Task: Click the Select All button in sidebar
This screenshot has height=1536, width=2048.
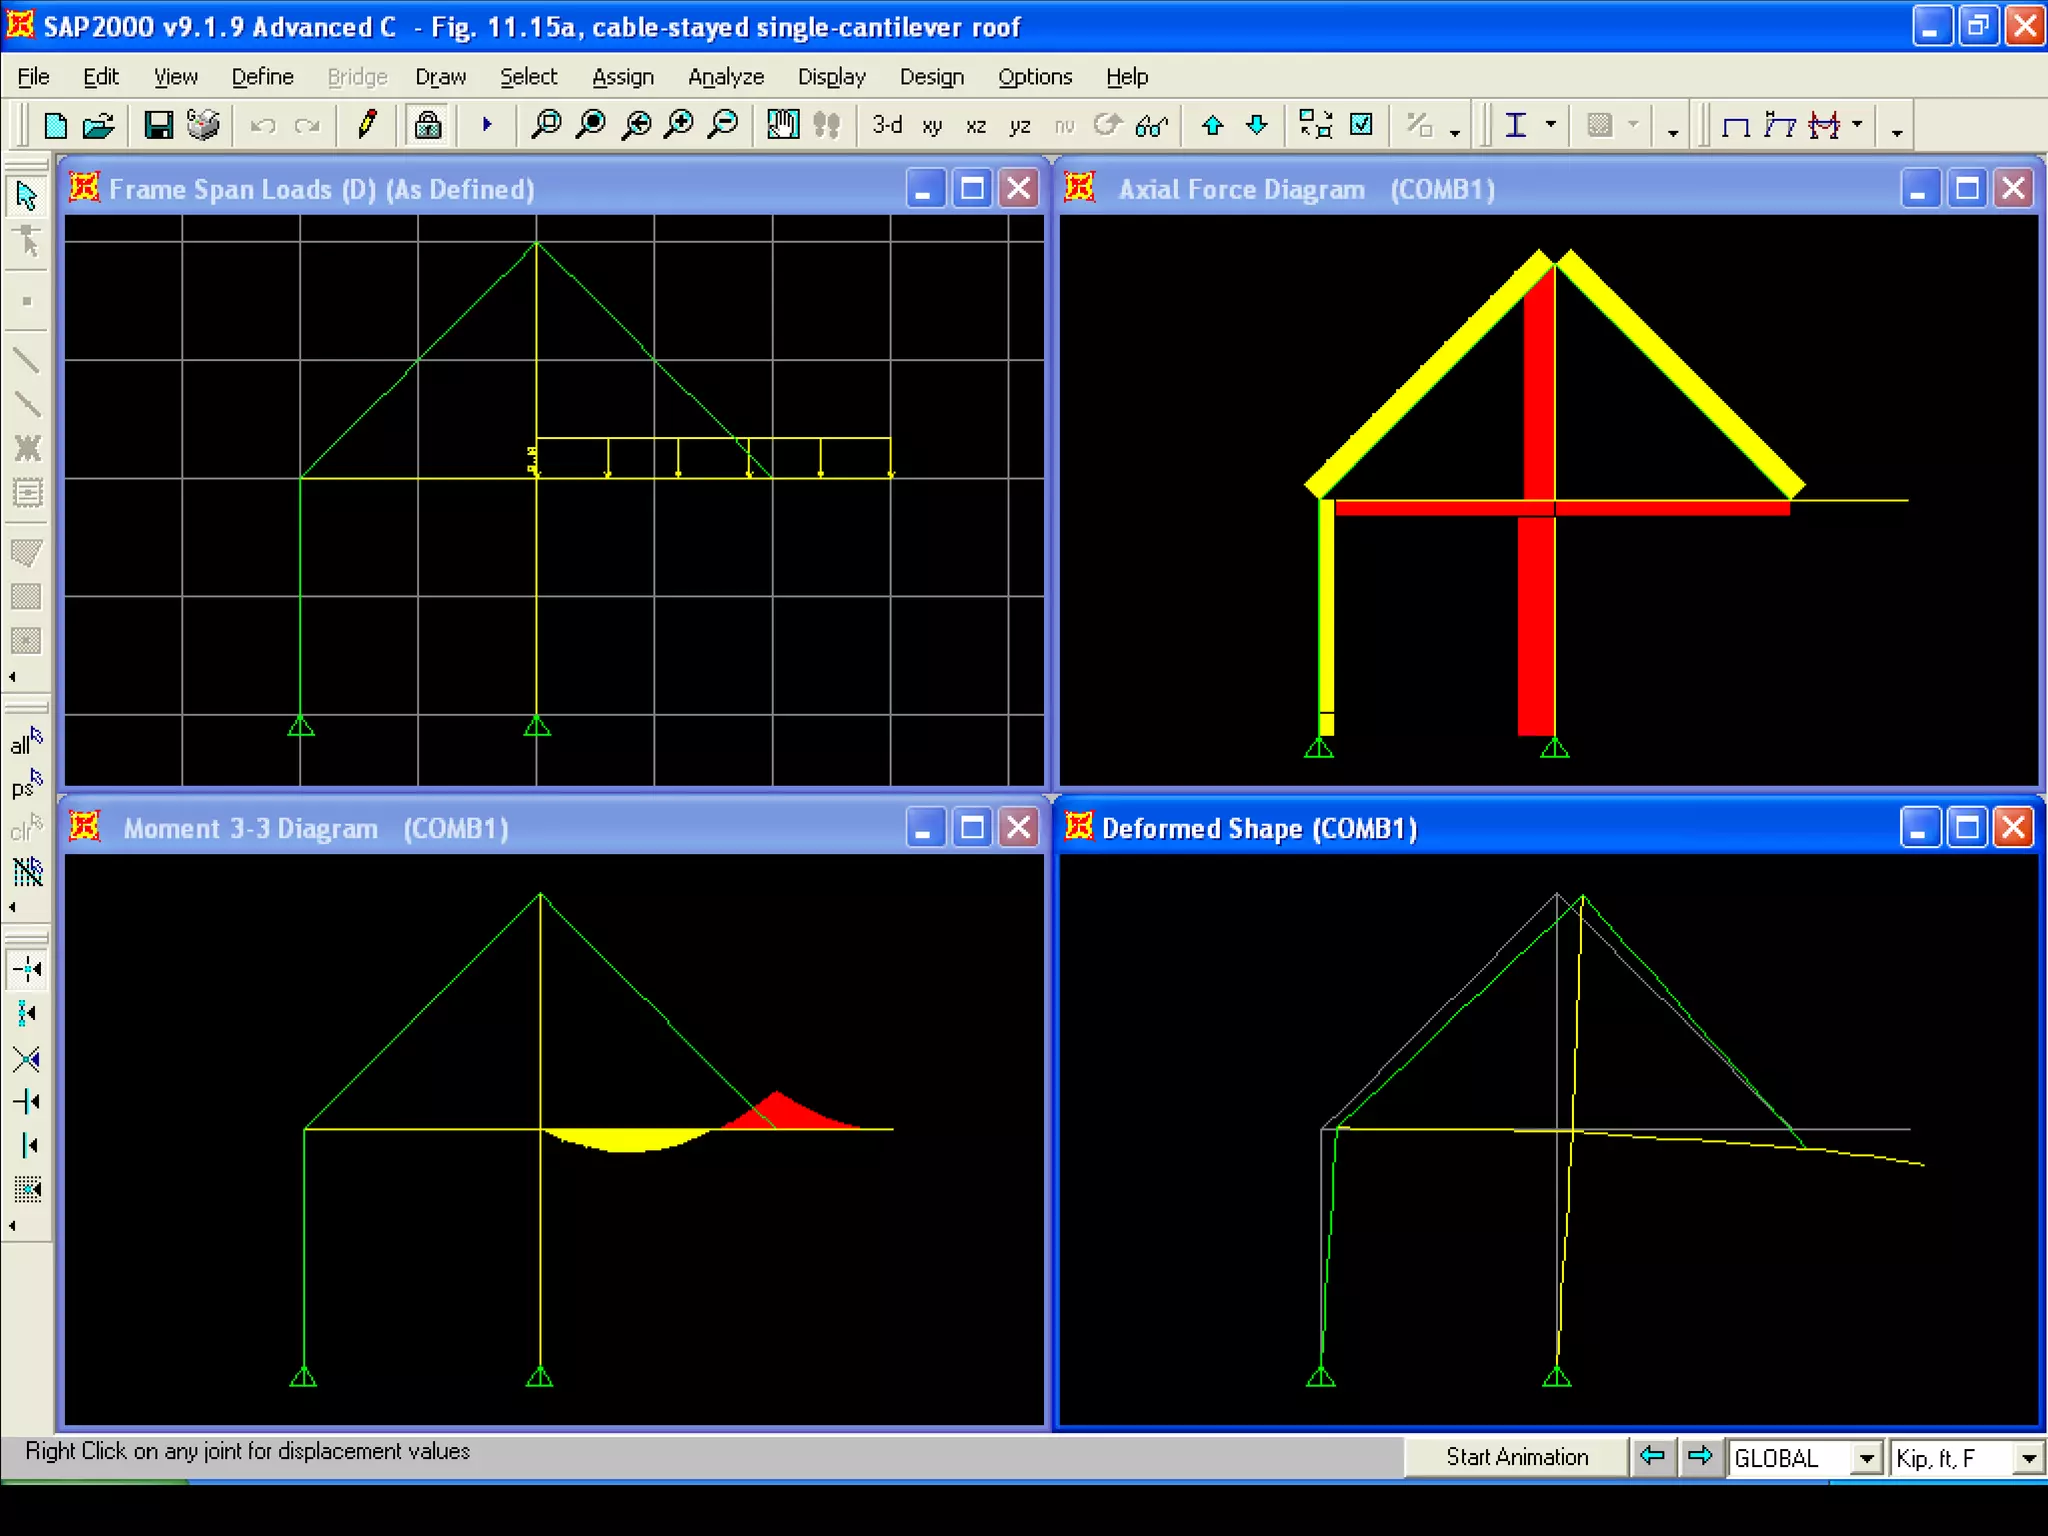Action: pyautogui.click(x=26, y=743)
